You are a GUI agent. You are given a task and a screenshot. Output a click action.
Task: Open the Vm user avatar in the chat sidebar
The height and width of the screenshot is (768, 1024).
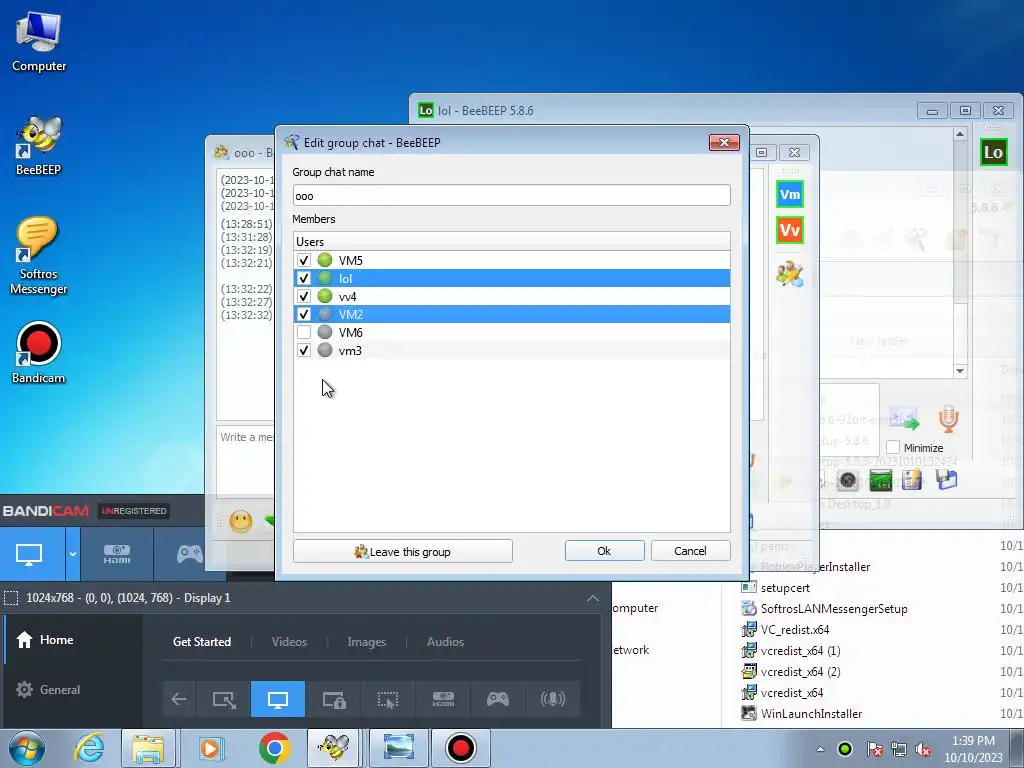[x=790, y=195]
